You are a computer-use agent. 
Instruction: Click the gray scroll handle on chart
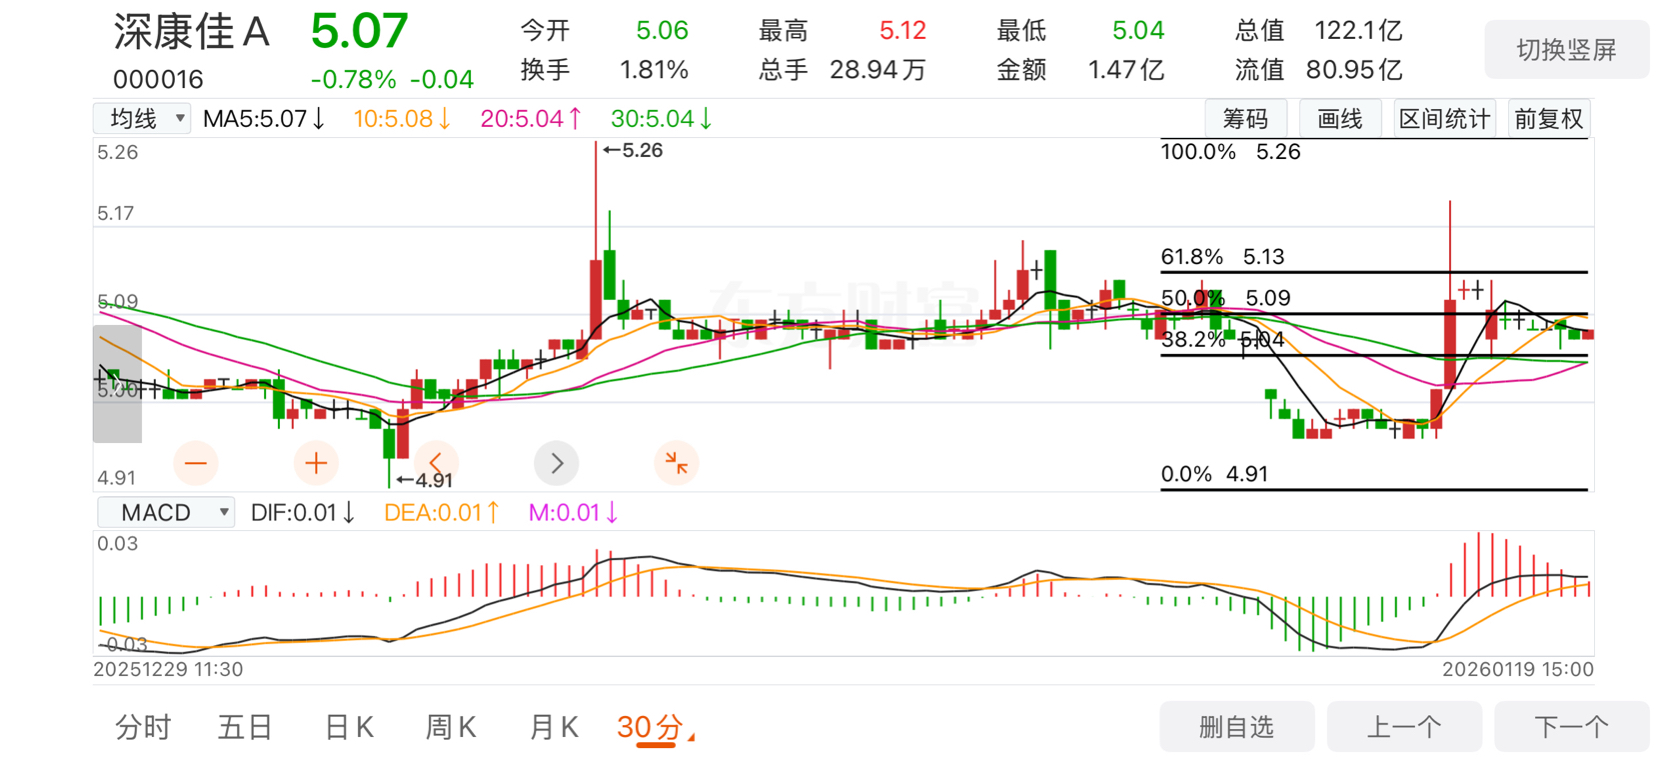(117, 384)
